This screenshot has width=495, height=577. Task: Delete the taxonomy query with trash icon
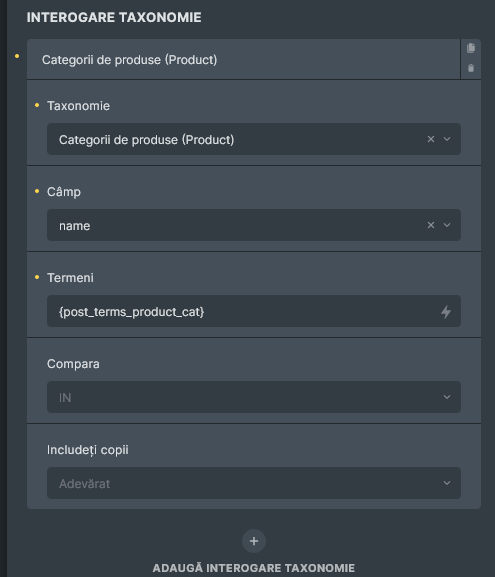tap(471, 68)
